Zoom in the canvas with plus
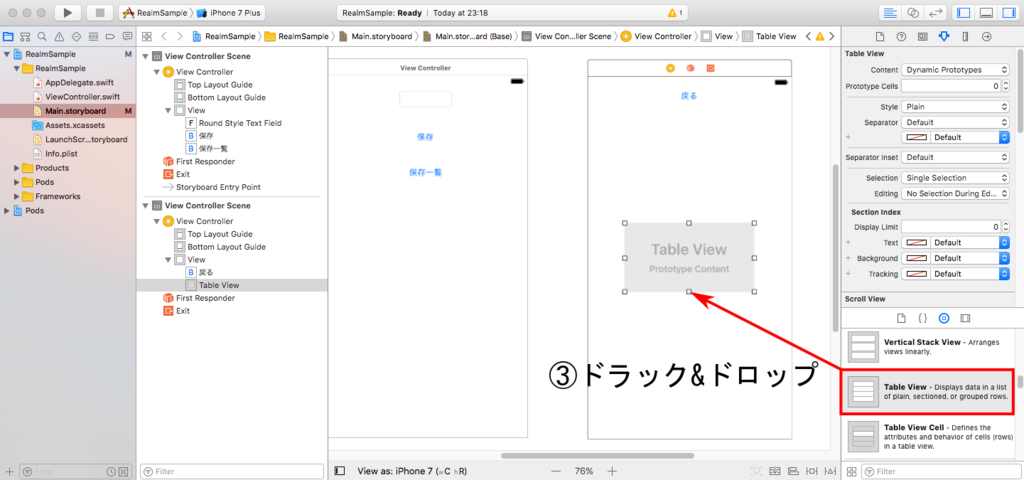Image resolution: width=1024 pixels, height=480 pixels. coord(612,471)
